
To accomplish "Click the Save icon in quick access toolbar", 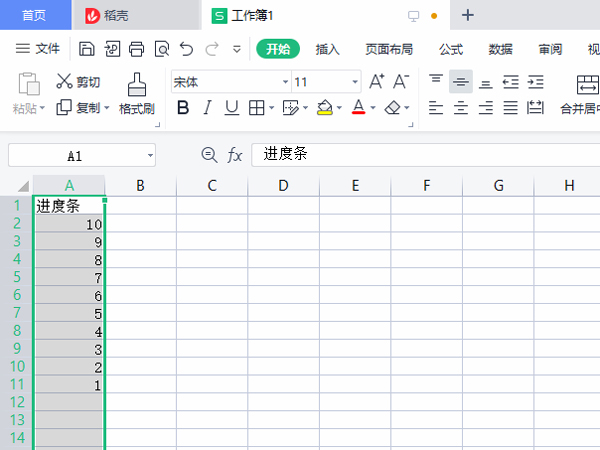I will coord(87,49).
